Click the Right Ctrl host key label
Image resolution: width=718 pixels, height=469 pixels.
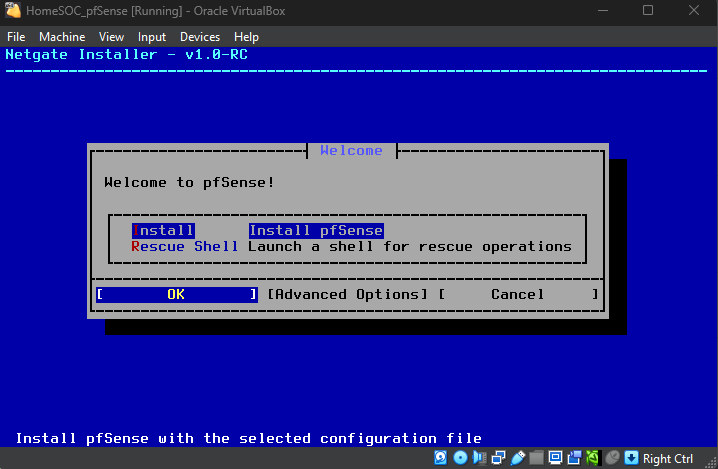pyautogui.click(x=668, y=458)
